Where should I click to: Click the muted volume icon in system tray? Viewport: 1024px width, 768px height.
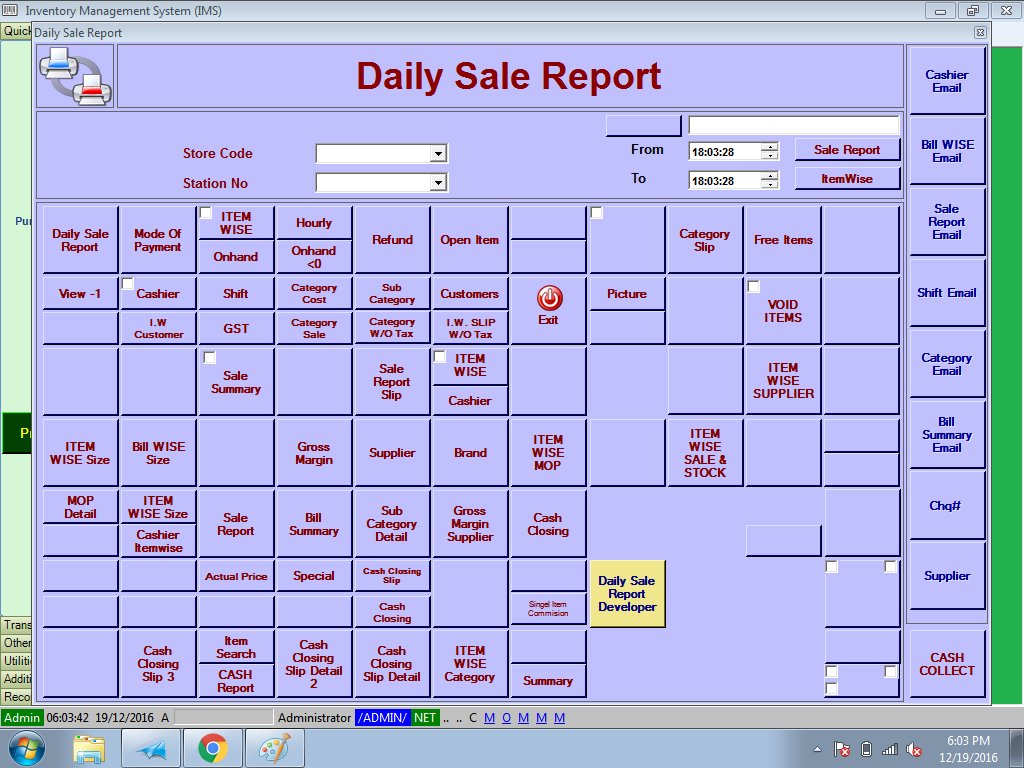click(x=913, y=749)
